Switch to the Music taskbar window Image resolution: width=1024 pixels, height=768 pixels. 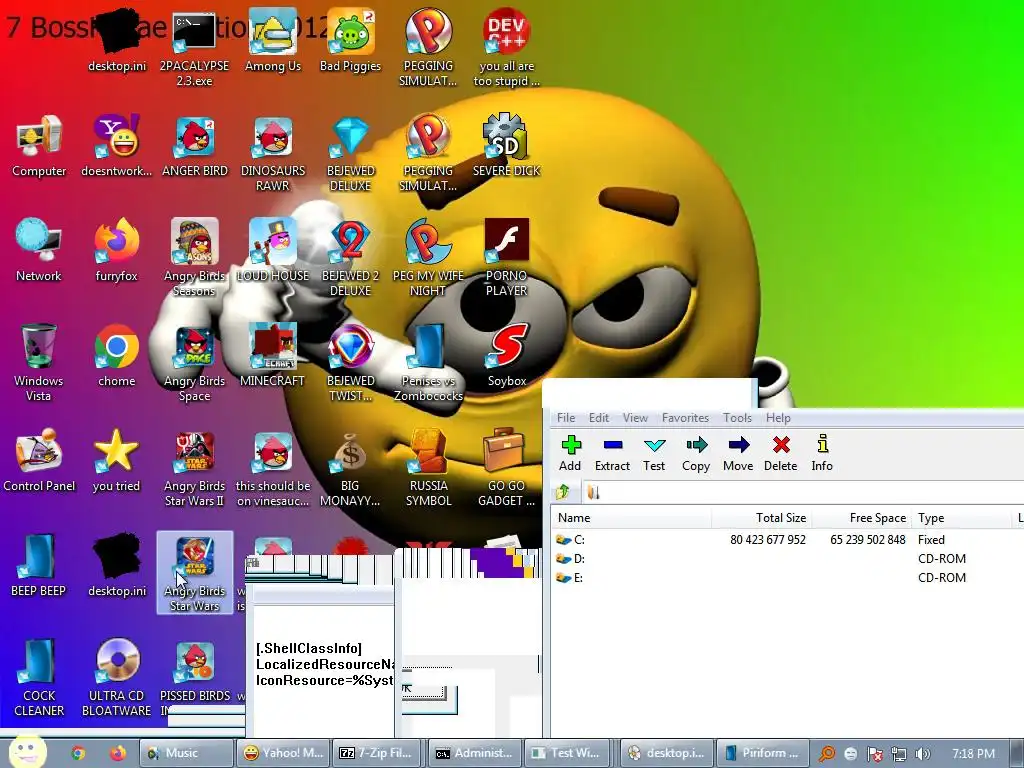click(x=187, y=753)
